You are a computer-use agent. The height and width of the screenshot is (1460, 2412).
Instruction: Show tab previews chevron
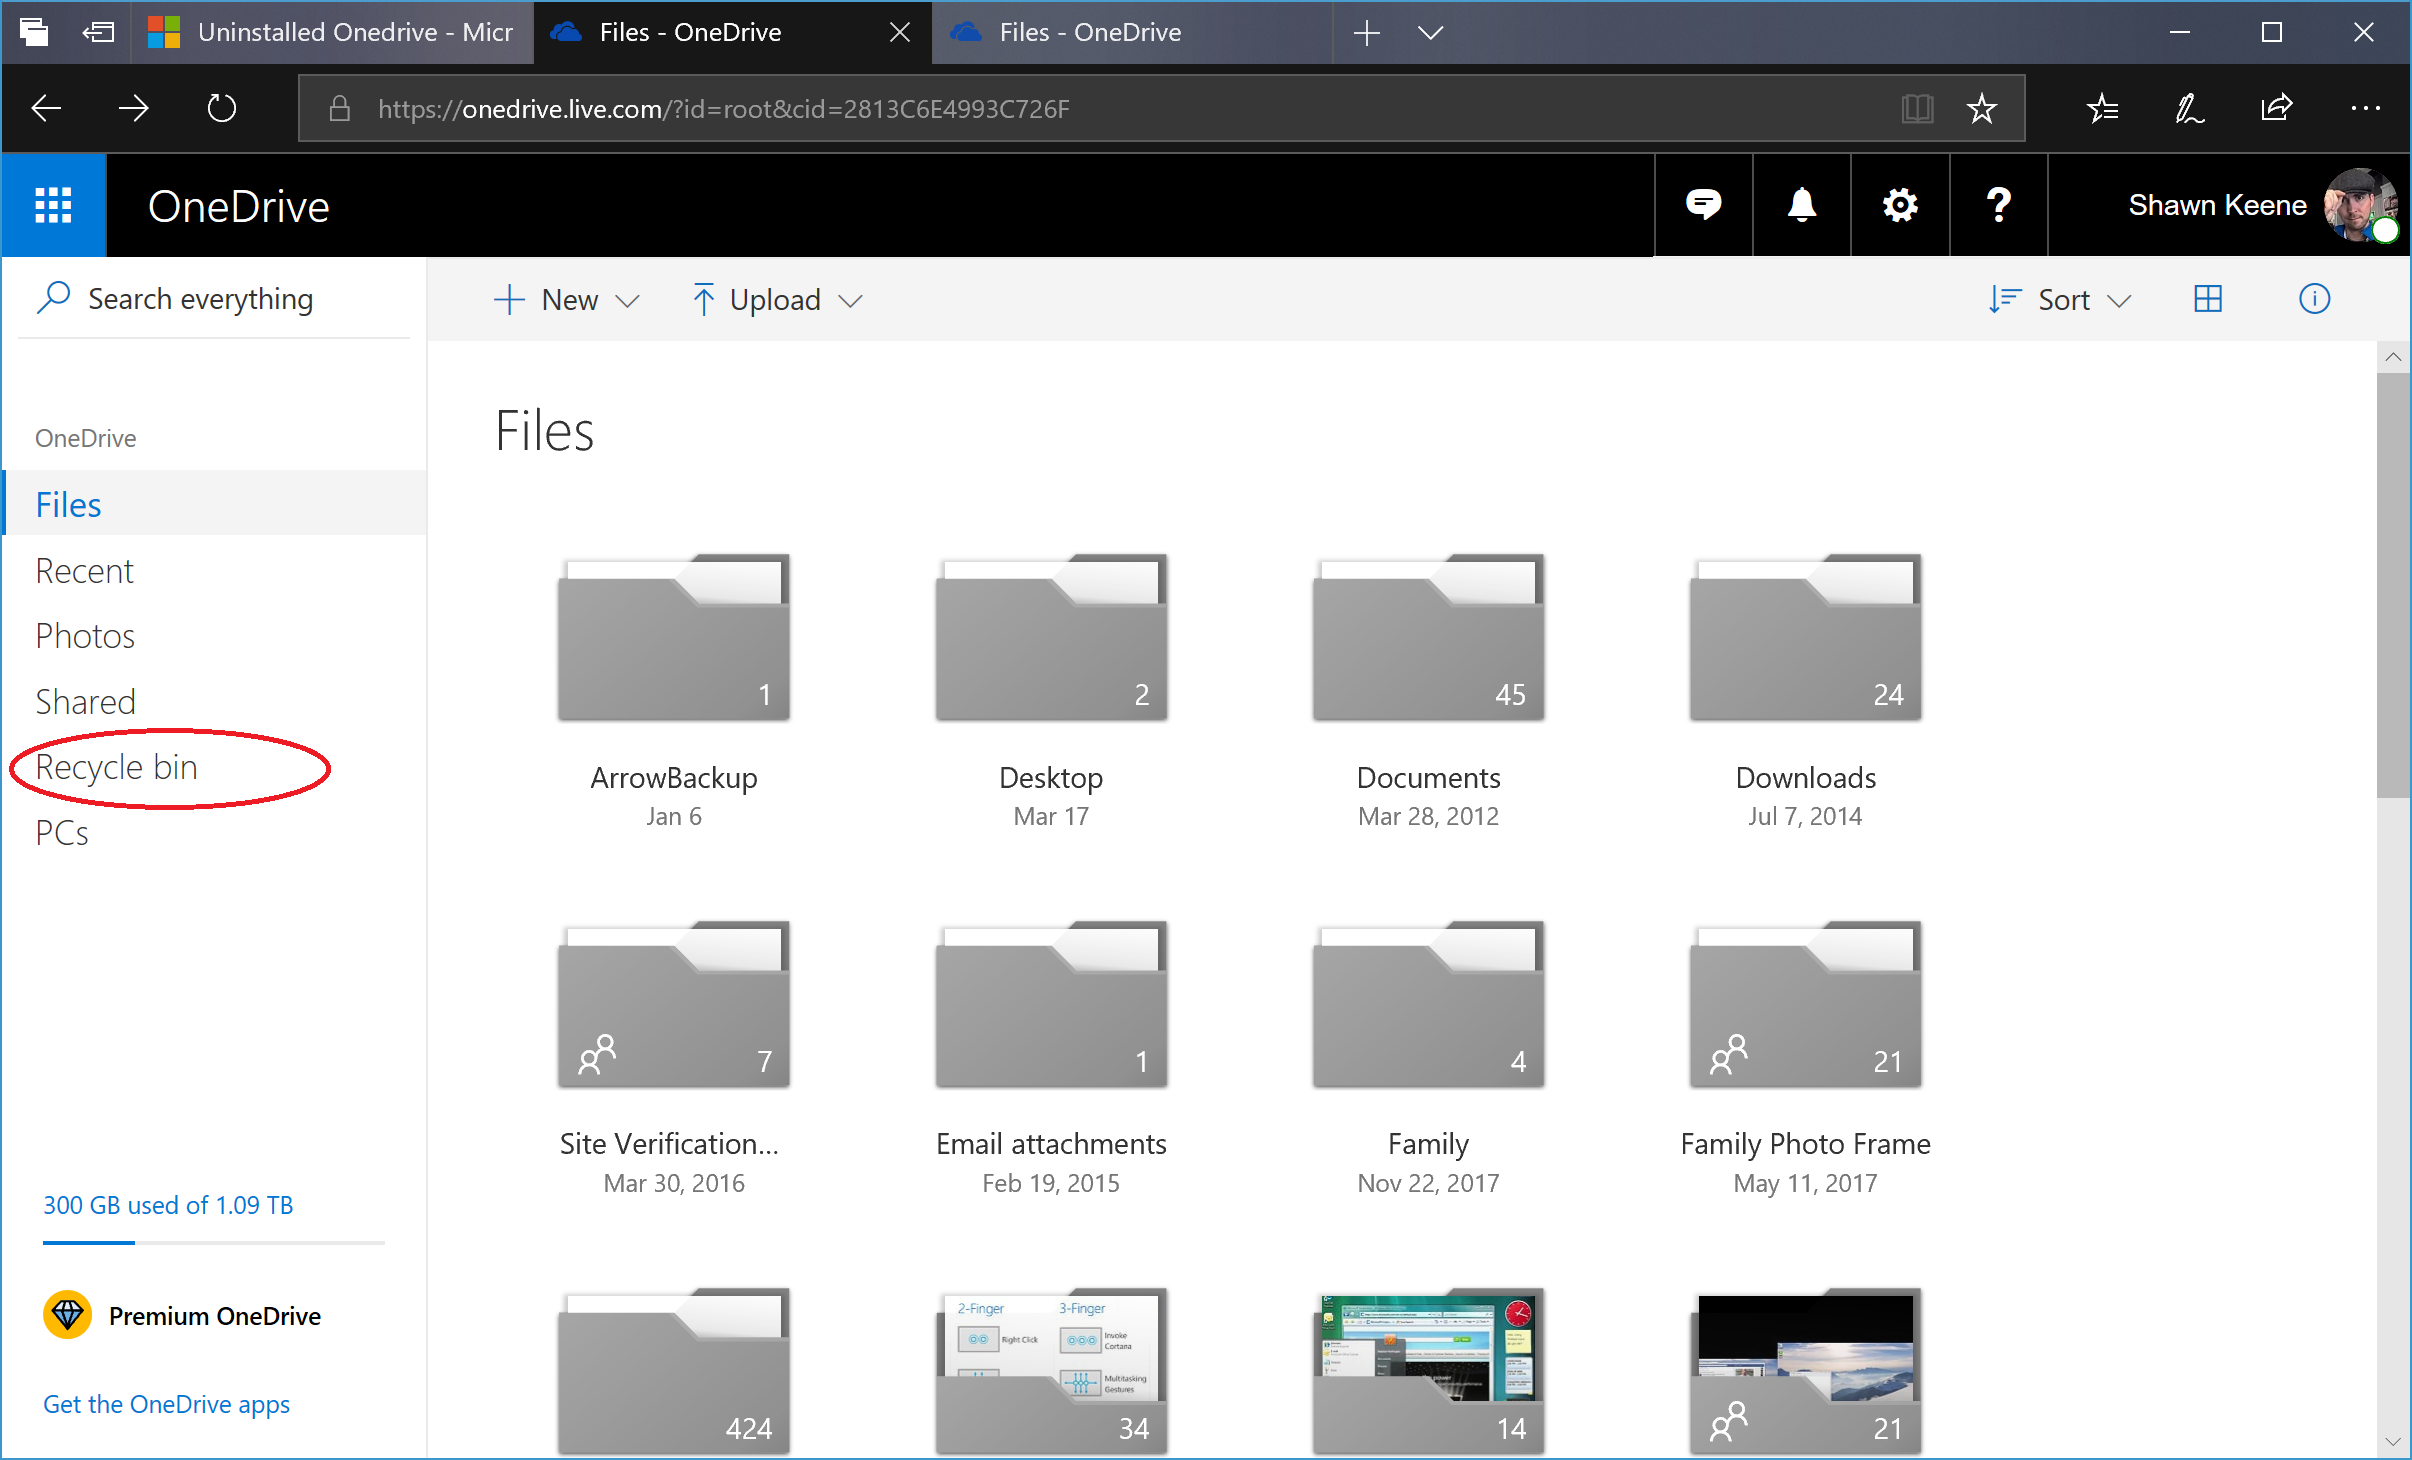[1430, 33]
